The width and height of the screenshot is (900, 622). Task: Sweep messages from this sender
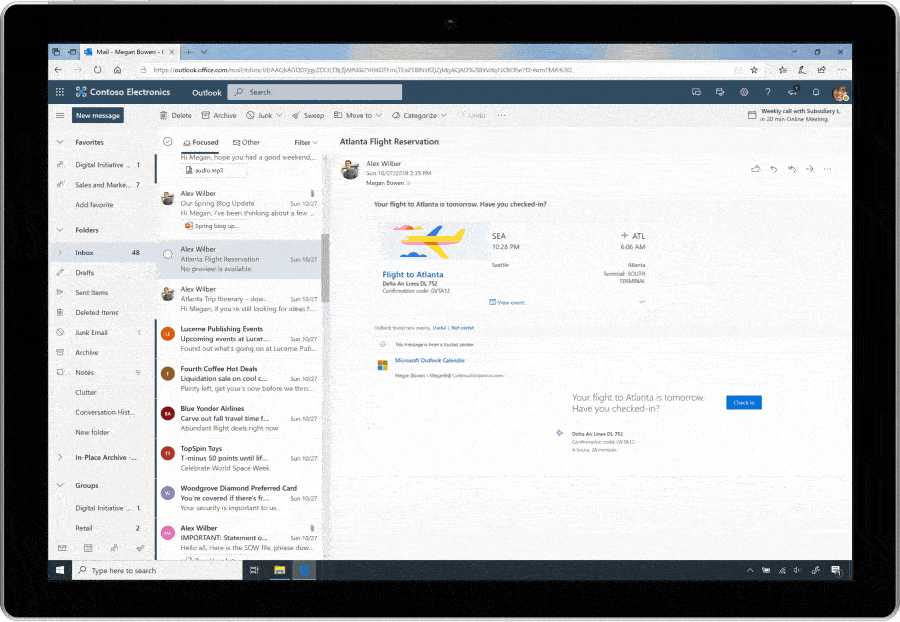coord(308,115)
